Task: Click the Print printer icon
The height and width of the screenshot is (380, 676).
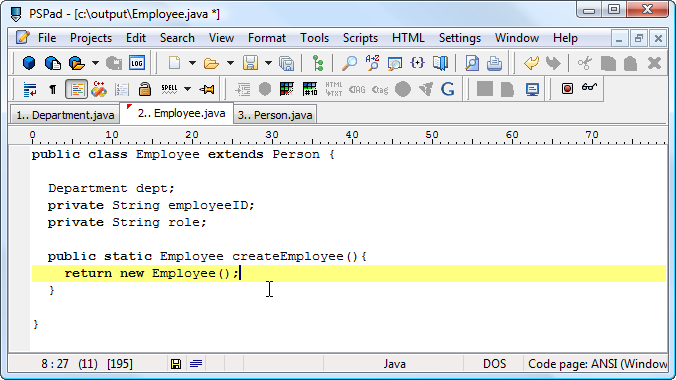Action: pyautogui.click(x=494, y=63)
